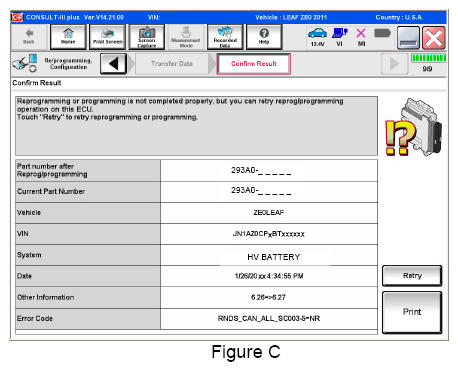Select the VIN value JN1AZ0CPxBTxxxxxx
The height and width of the screenshot is (371, 458).
click(x=269, y=234)
